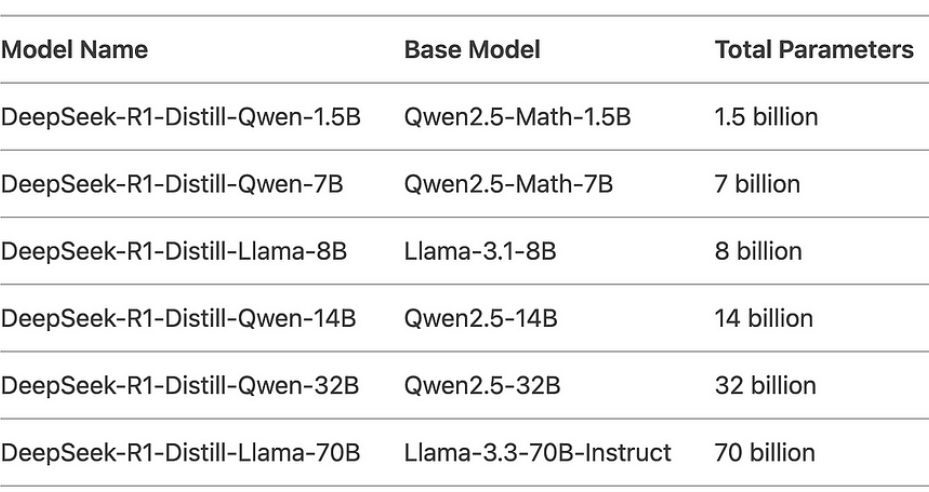Select DeepSeek-R1-Distill-Qwen-1.5B model name cell
Viewport: 929px width, 492px height.
click(181, 117)
